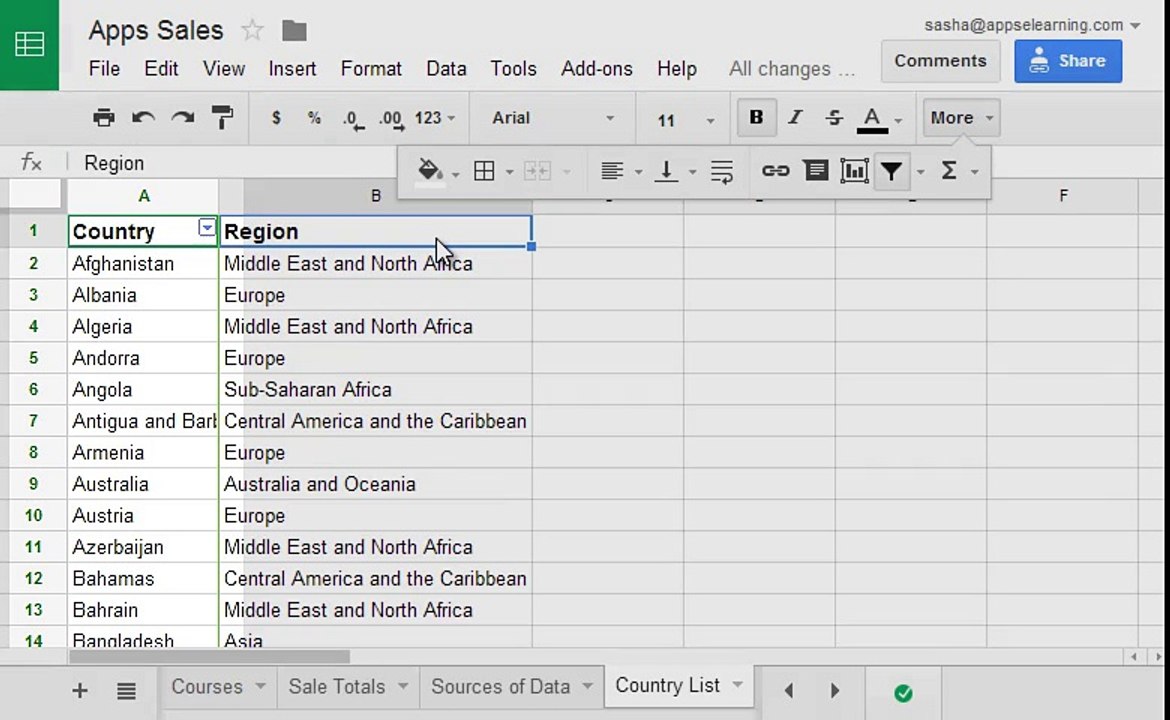Select the paint format tool

(222, 118)
